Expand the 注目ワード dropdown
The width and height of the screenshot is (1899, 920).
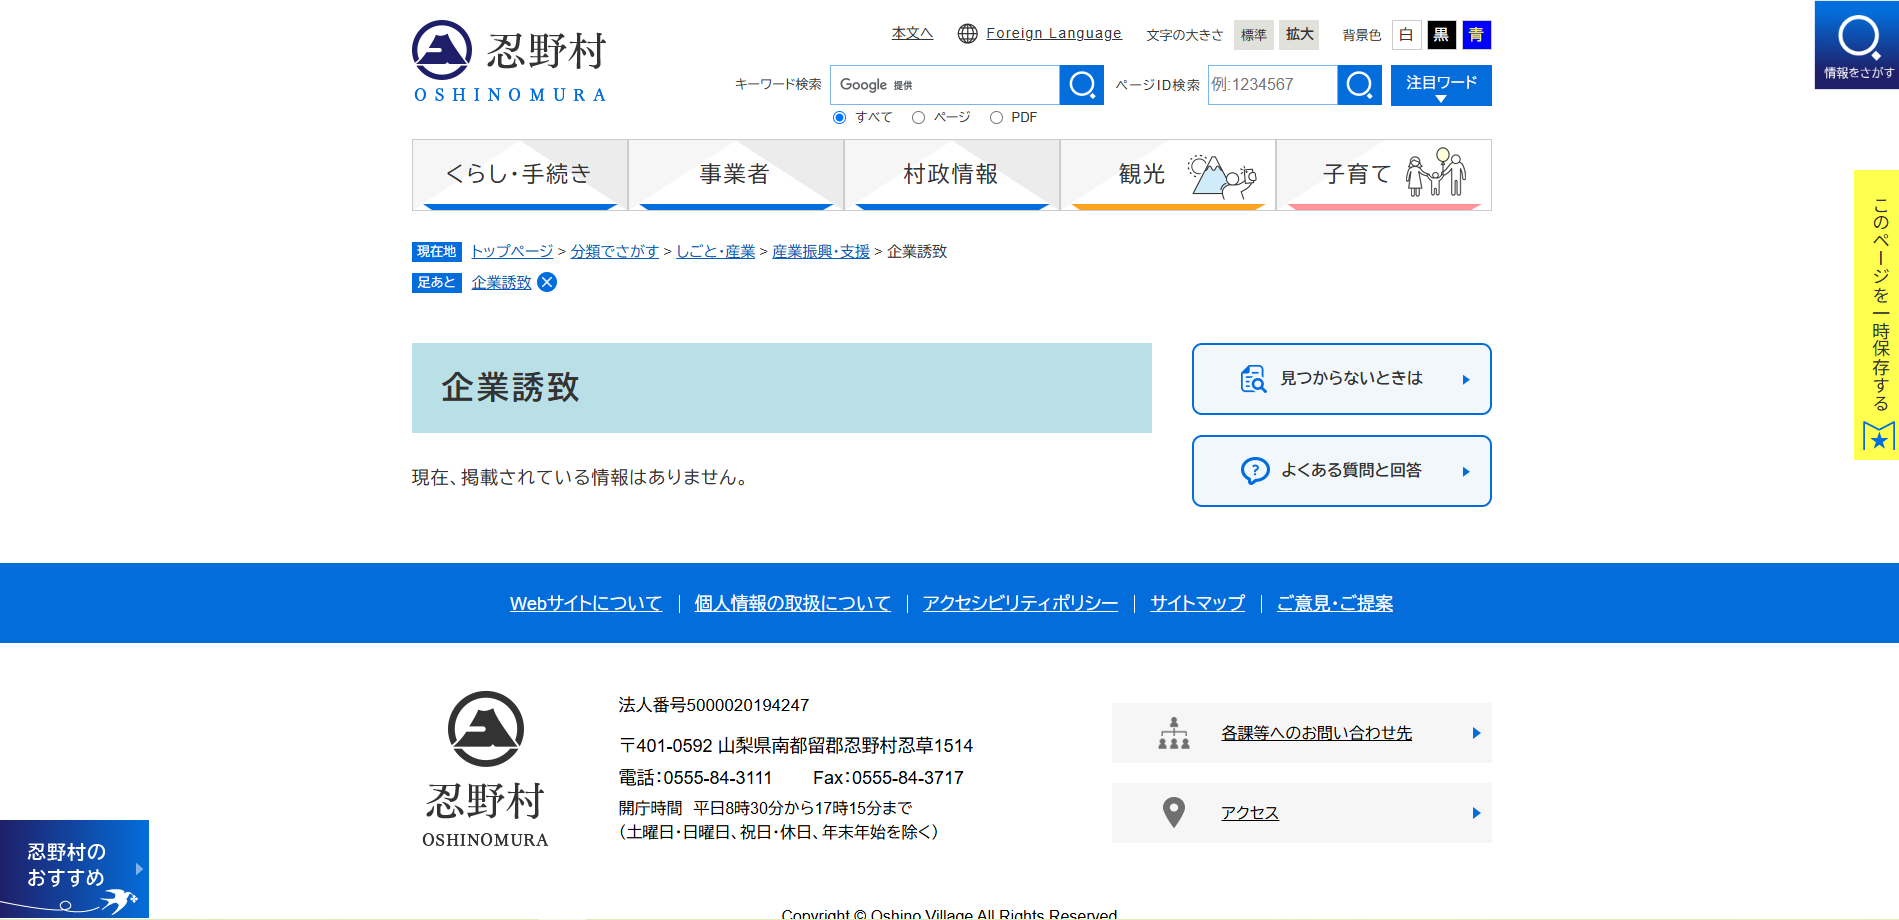click(x=1441, y=85)
